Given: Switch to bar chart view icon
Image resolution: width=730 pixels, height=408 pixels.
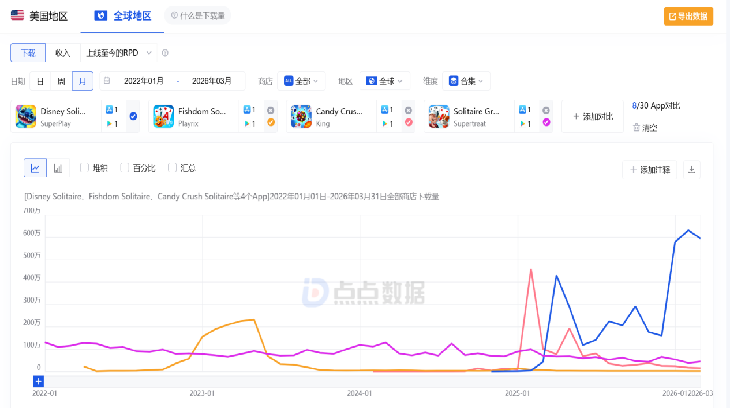Looking at the screenshot, I should coord(58,168).
